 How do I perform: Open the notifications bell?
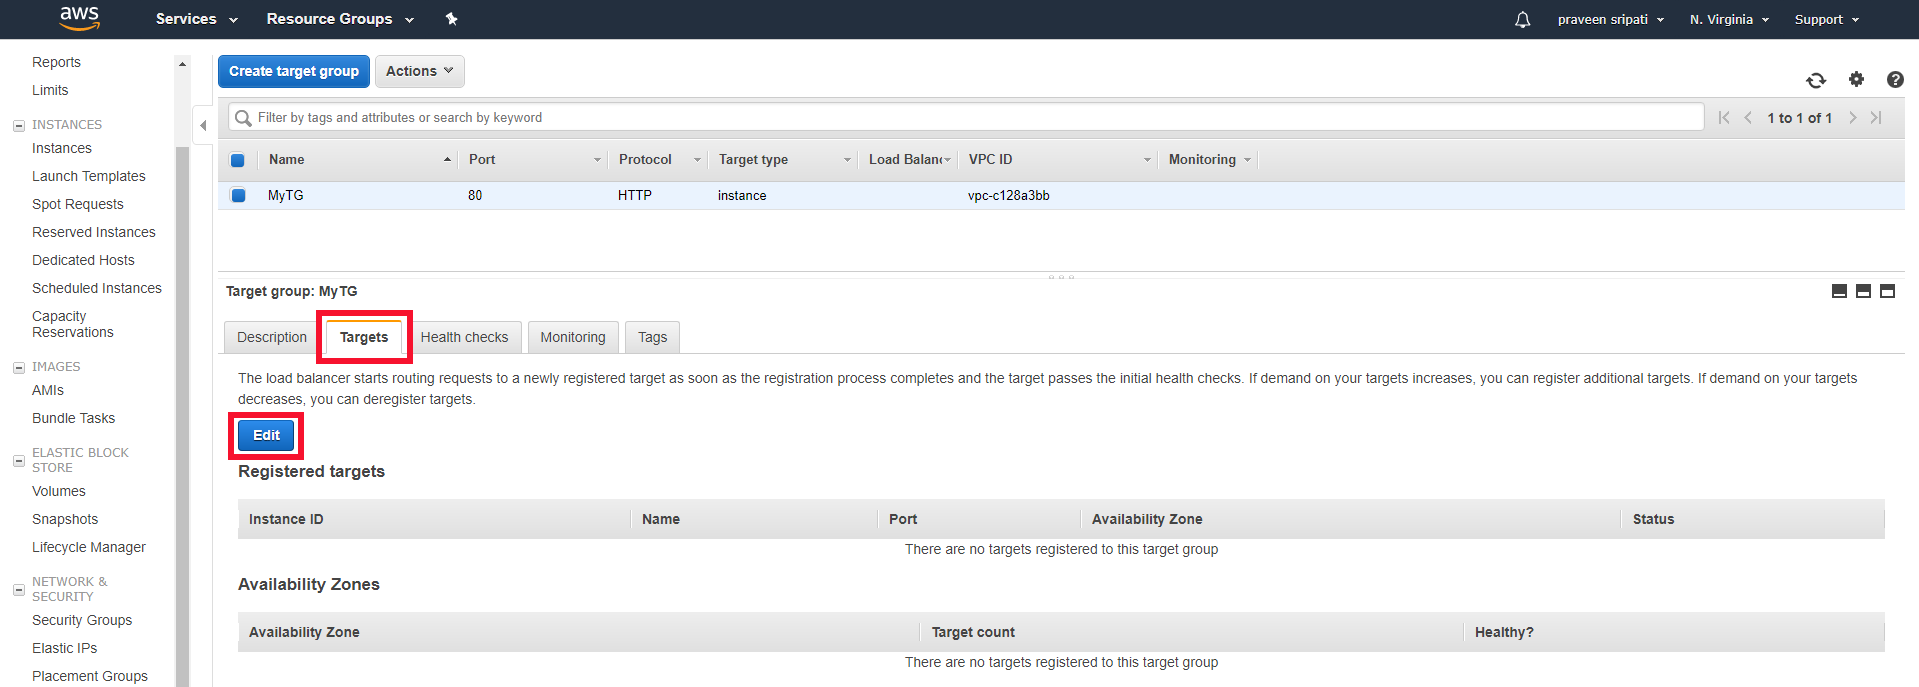(x=1522, y=20)
